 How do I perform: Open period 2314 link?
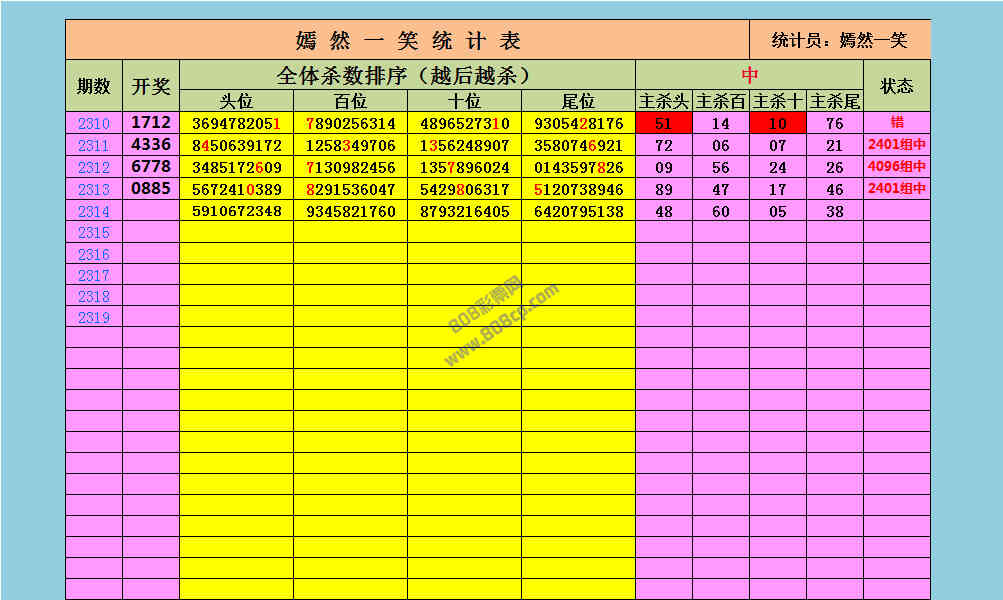(94, 211)
